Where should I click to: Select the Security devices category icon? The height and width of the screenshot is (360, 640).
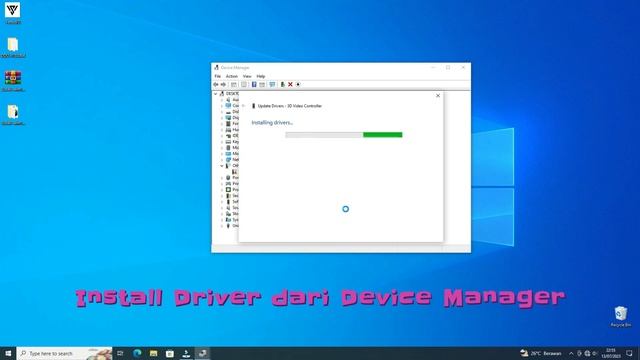(229, 196)
